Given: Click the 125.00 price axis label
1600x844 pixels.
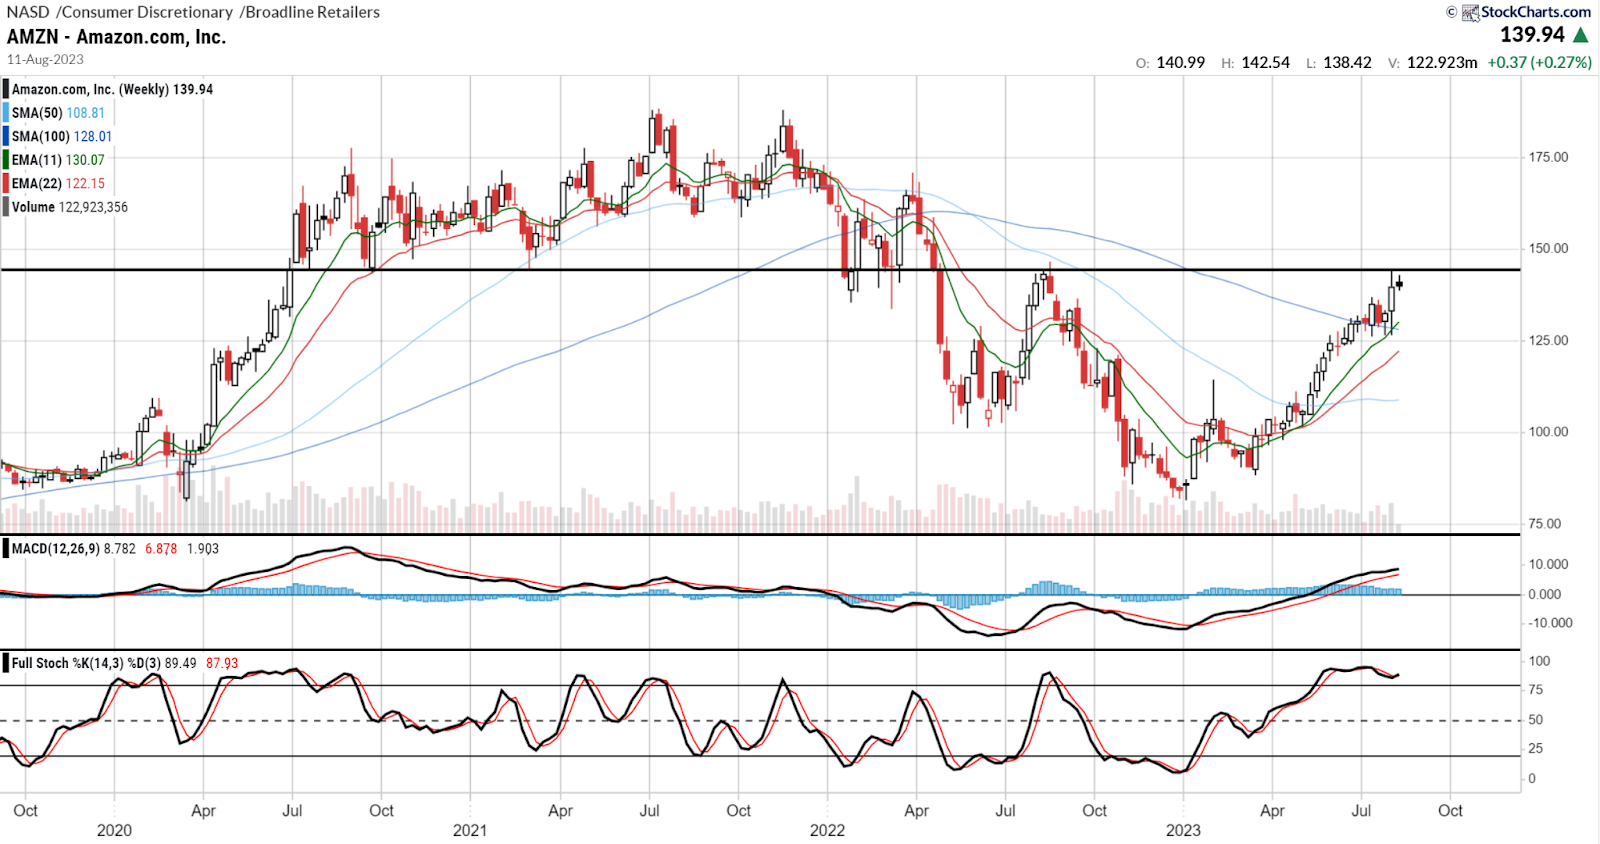Looking at the screenshot, I should click(1548, 340).
